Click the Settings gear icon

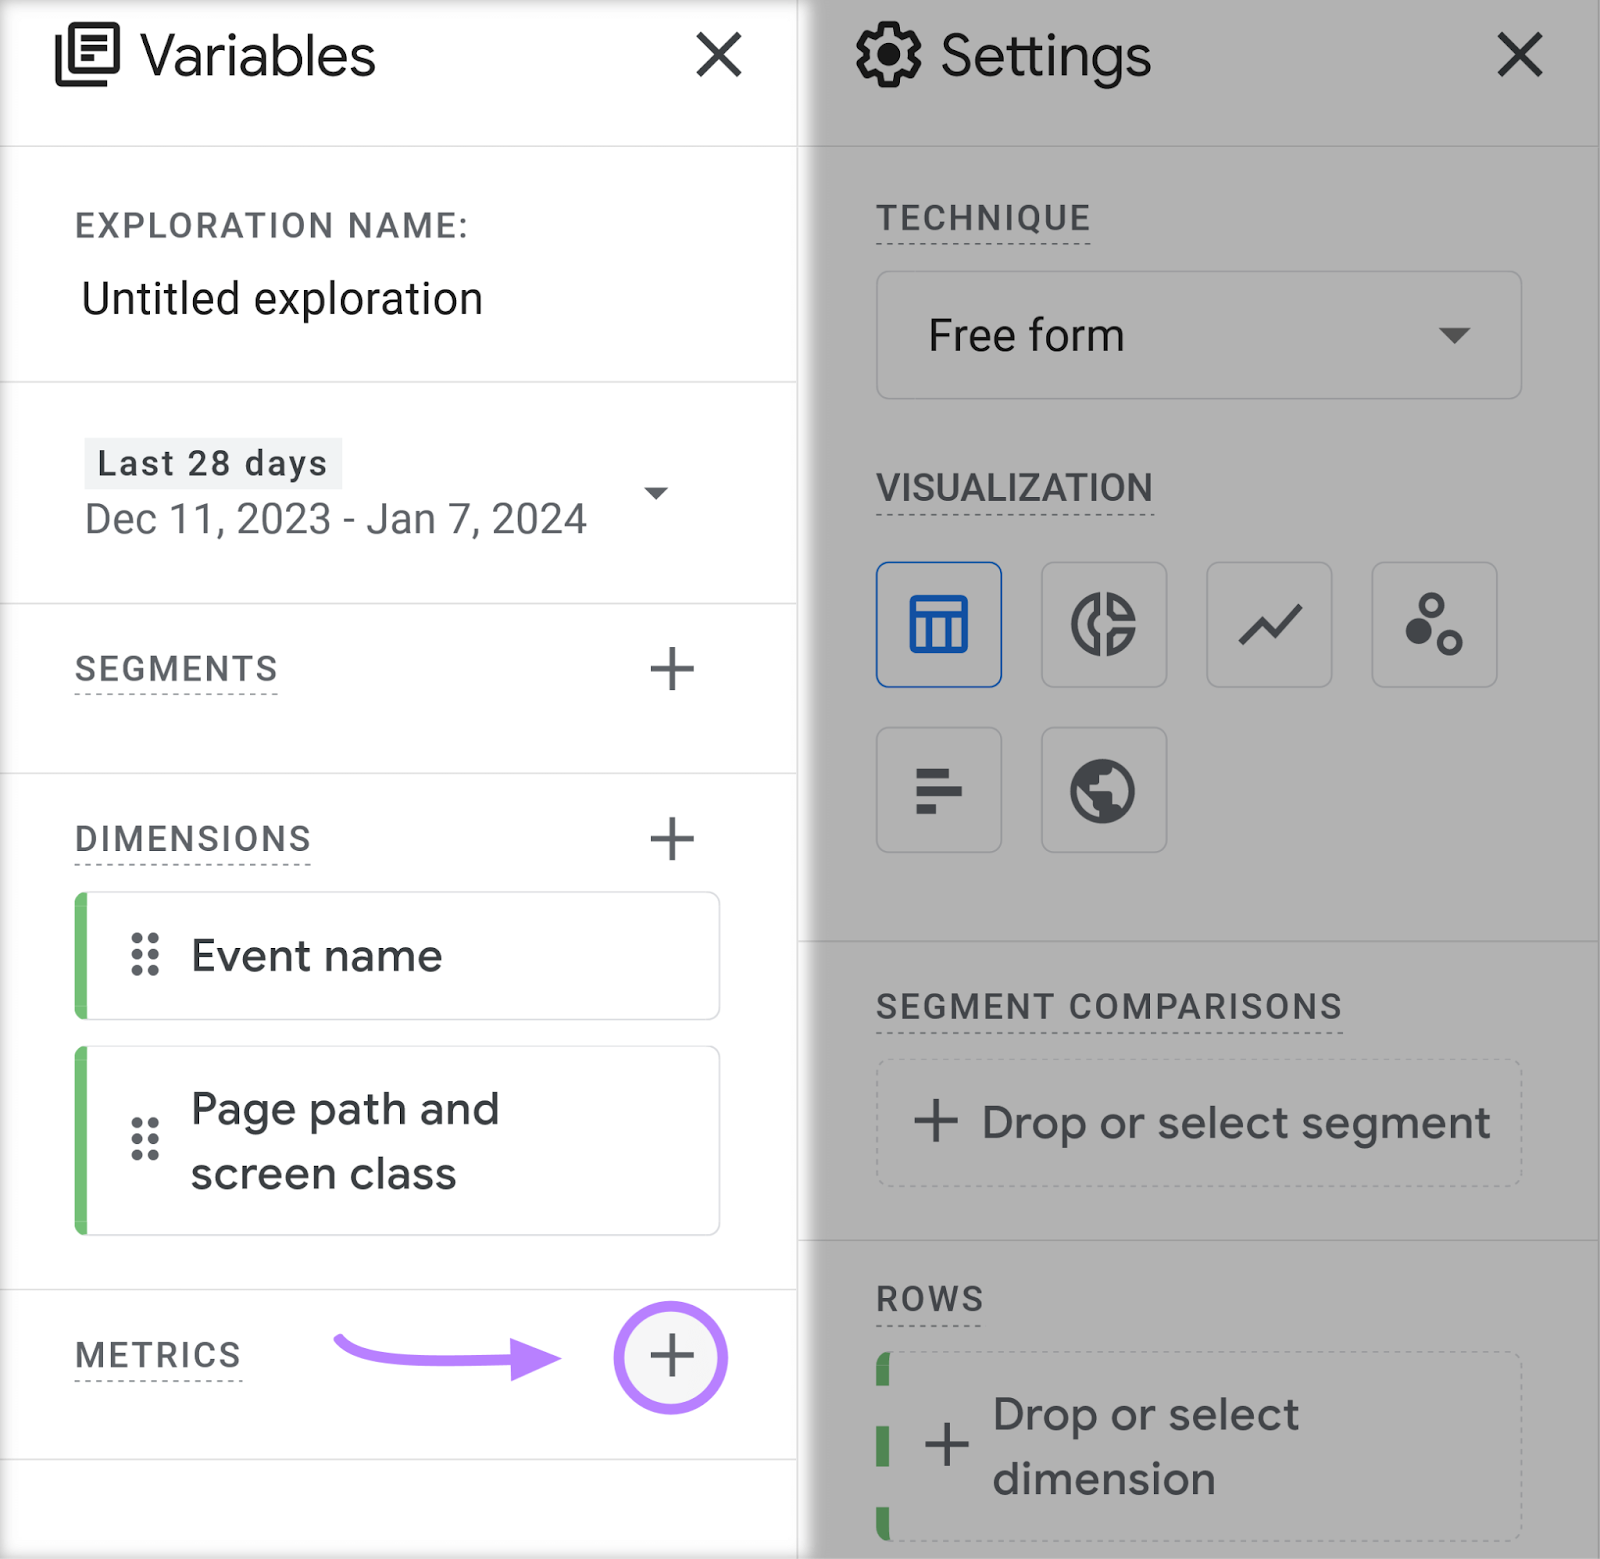tap(888, 57)
